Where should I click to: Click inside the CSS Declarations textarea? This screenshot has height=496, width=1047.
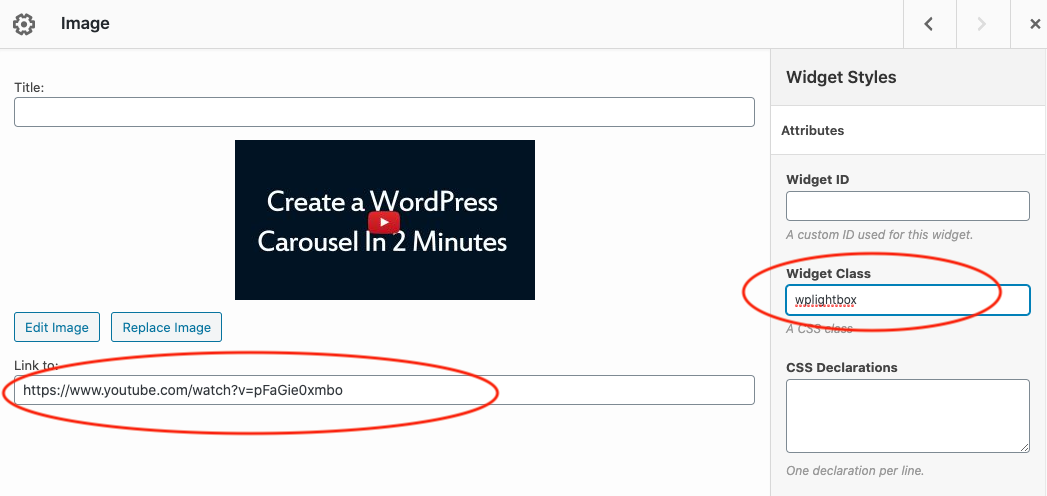(x=907, y=415)
